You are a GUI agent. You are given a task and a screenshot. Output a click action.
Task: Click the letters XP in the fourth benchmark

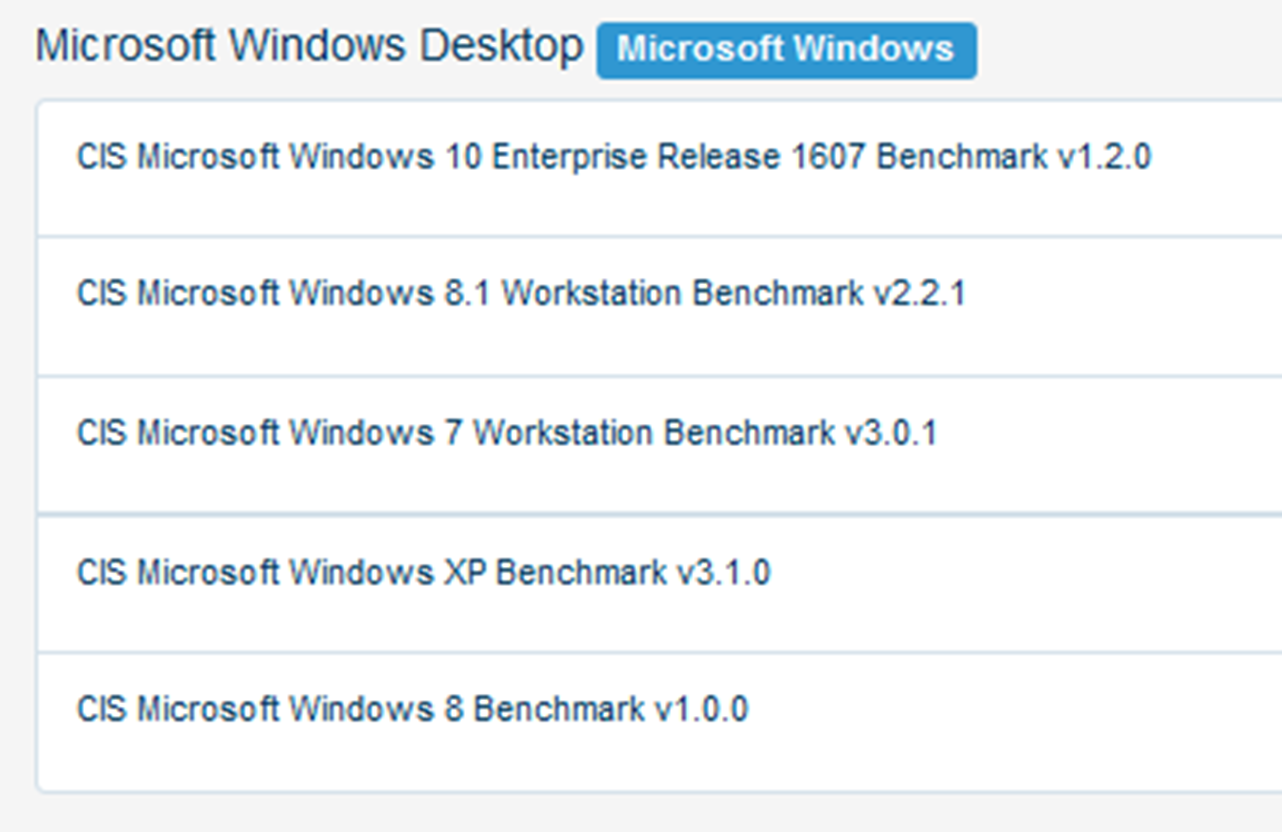[464, 572]
